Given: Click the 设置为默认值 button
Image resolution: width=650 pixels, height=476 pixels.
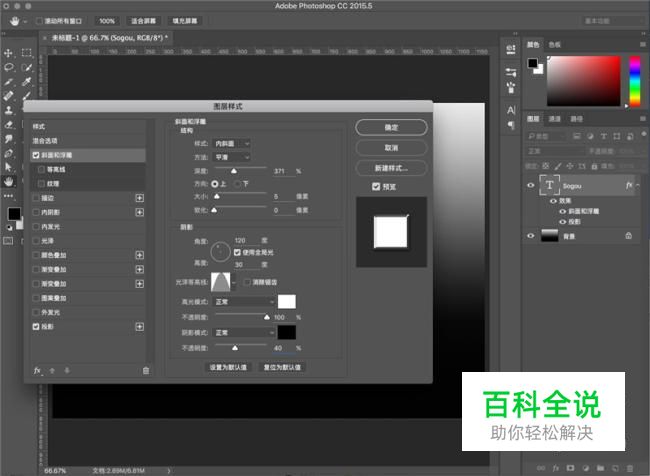Looking at the screenshot, I should coord(228,367).
